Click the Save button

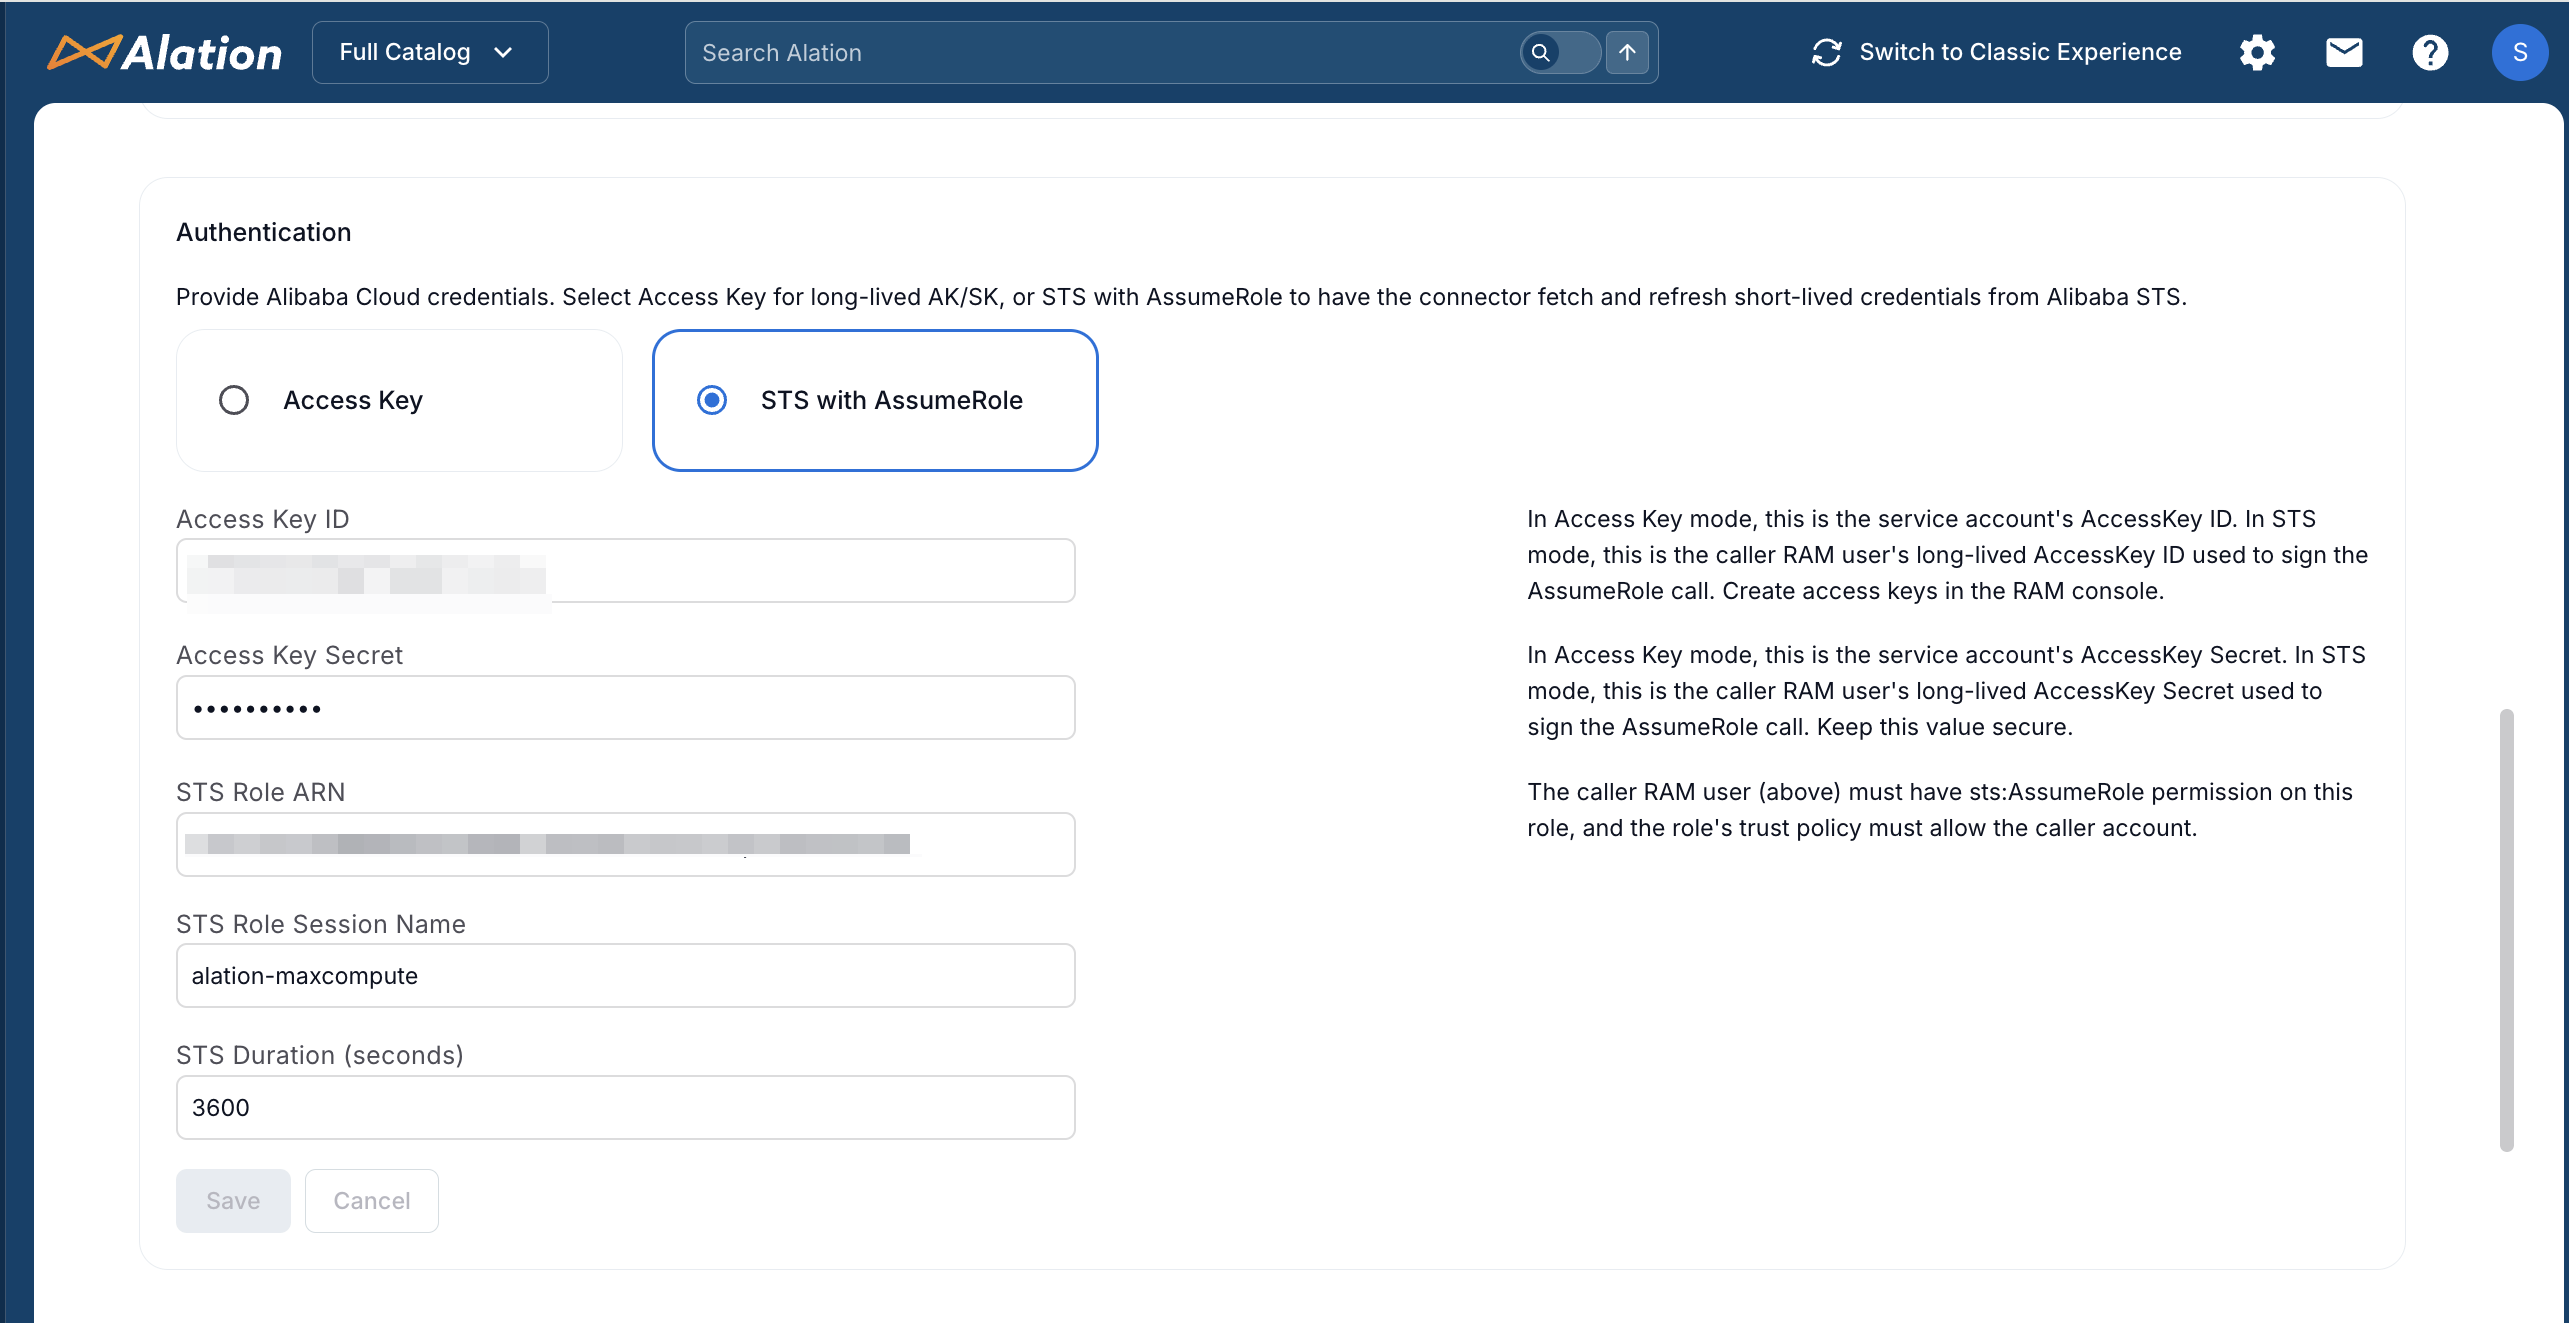tap(233, 1201)
